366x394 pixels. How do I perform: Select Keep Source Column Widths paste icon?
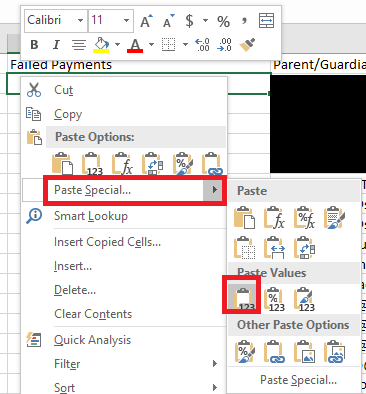[x=275, y=248]
